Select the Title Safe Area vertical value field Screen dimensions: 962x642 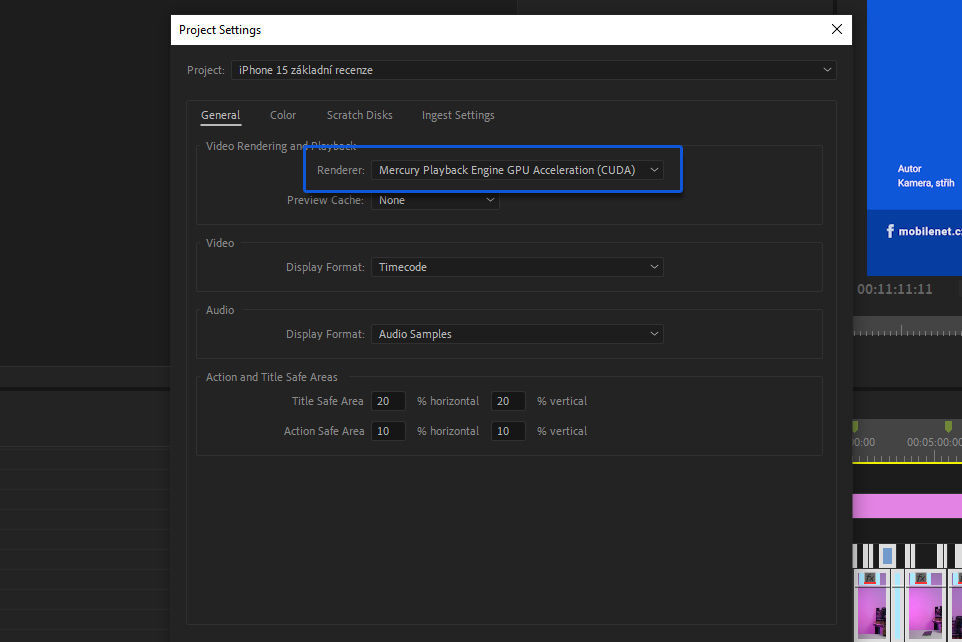pyautogui.click(x=508, y=401)
